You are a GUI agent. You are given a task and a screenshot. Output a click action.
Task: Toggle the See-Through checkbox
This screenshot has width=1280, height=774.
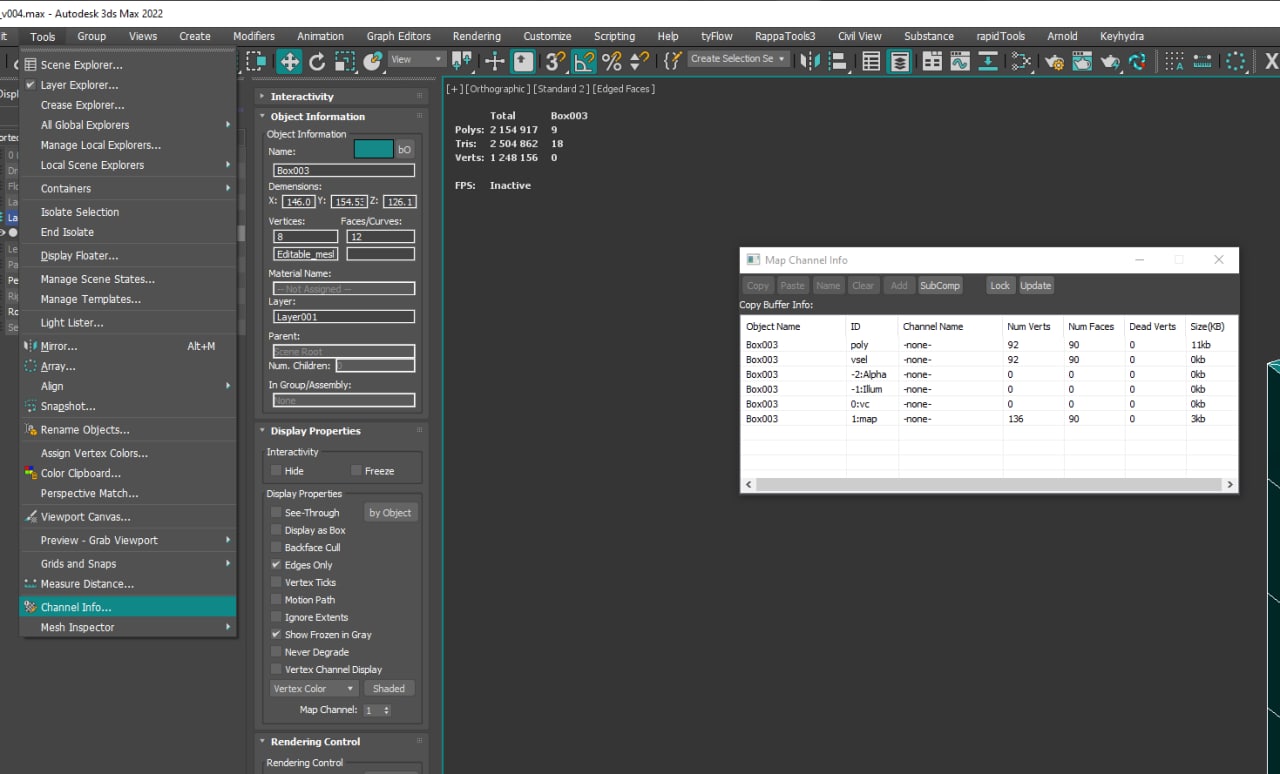(x=276, y=513)
